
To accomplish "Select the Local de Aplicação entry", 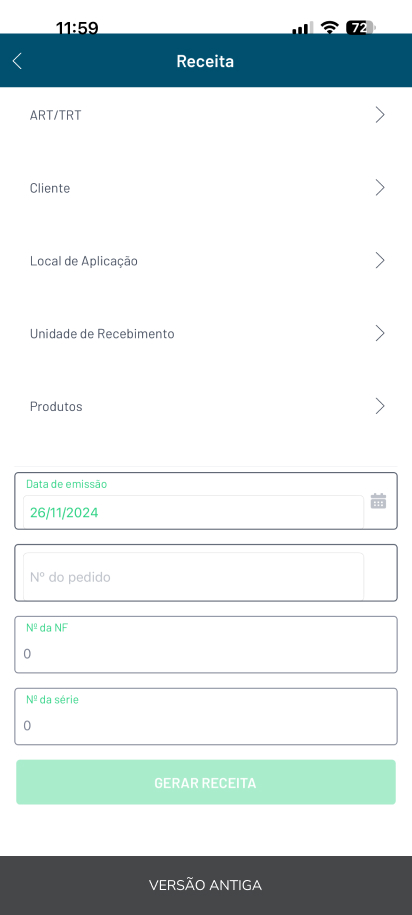I will (x=206, y=261).
